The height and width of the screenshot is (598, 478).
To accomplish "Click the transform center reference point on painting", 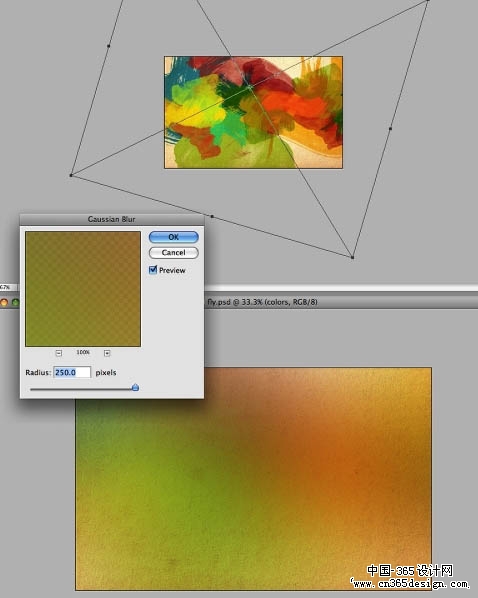I will point(250,87).
